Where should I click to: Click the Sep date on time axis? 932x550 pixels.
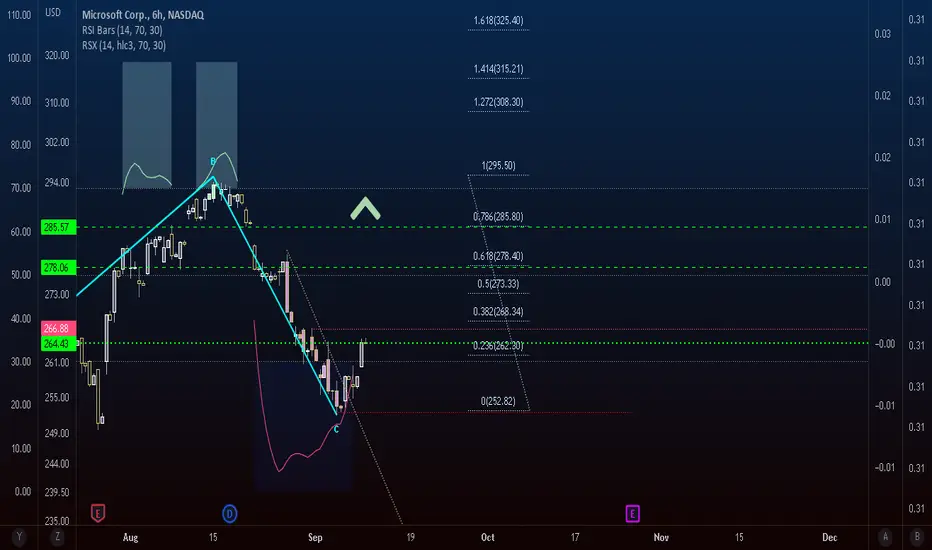(x=315, y=538)
